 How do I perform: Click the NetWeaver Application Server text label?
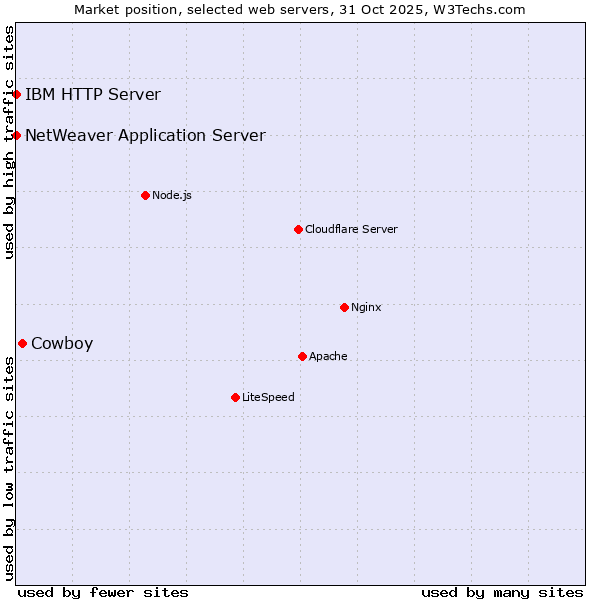pyautogui.click(x=145, y=135)
